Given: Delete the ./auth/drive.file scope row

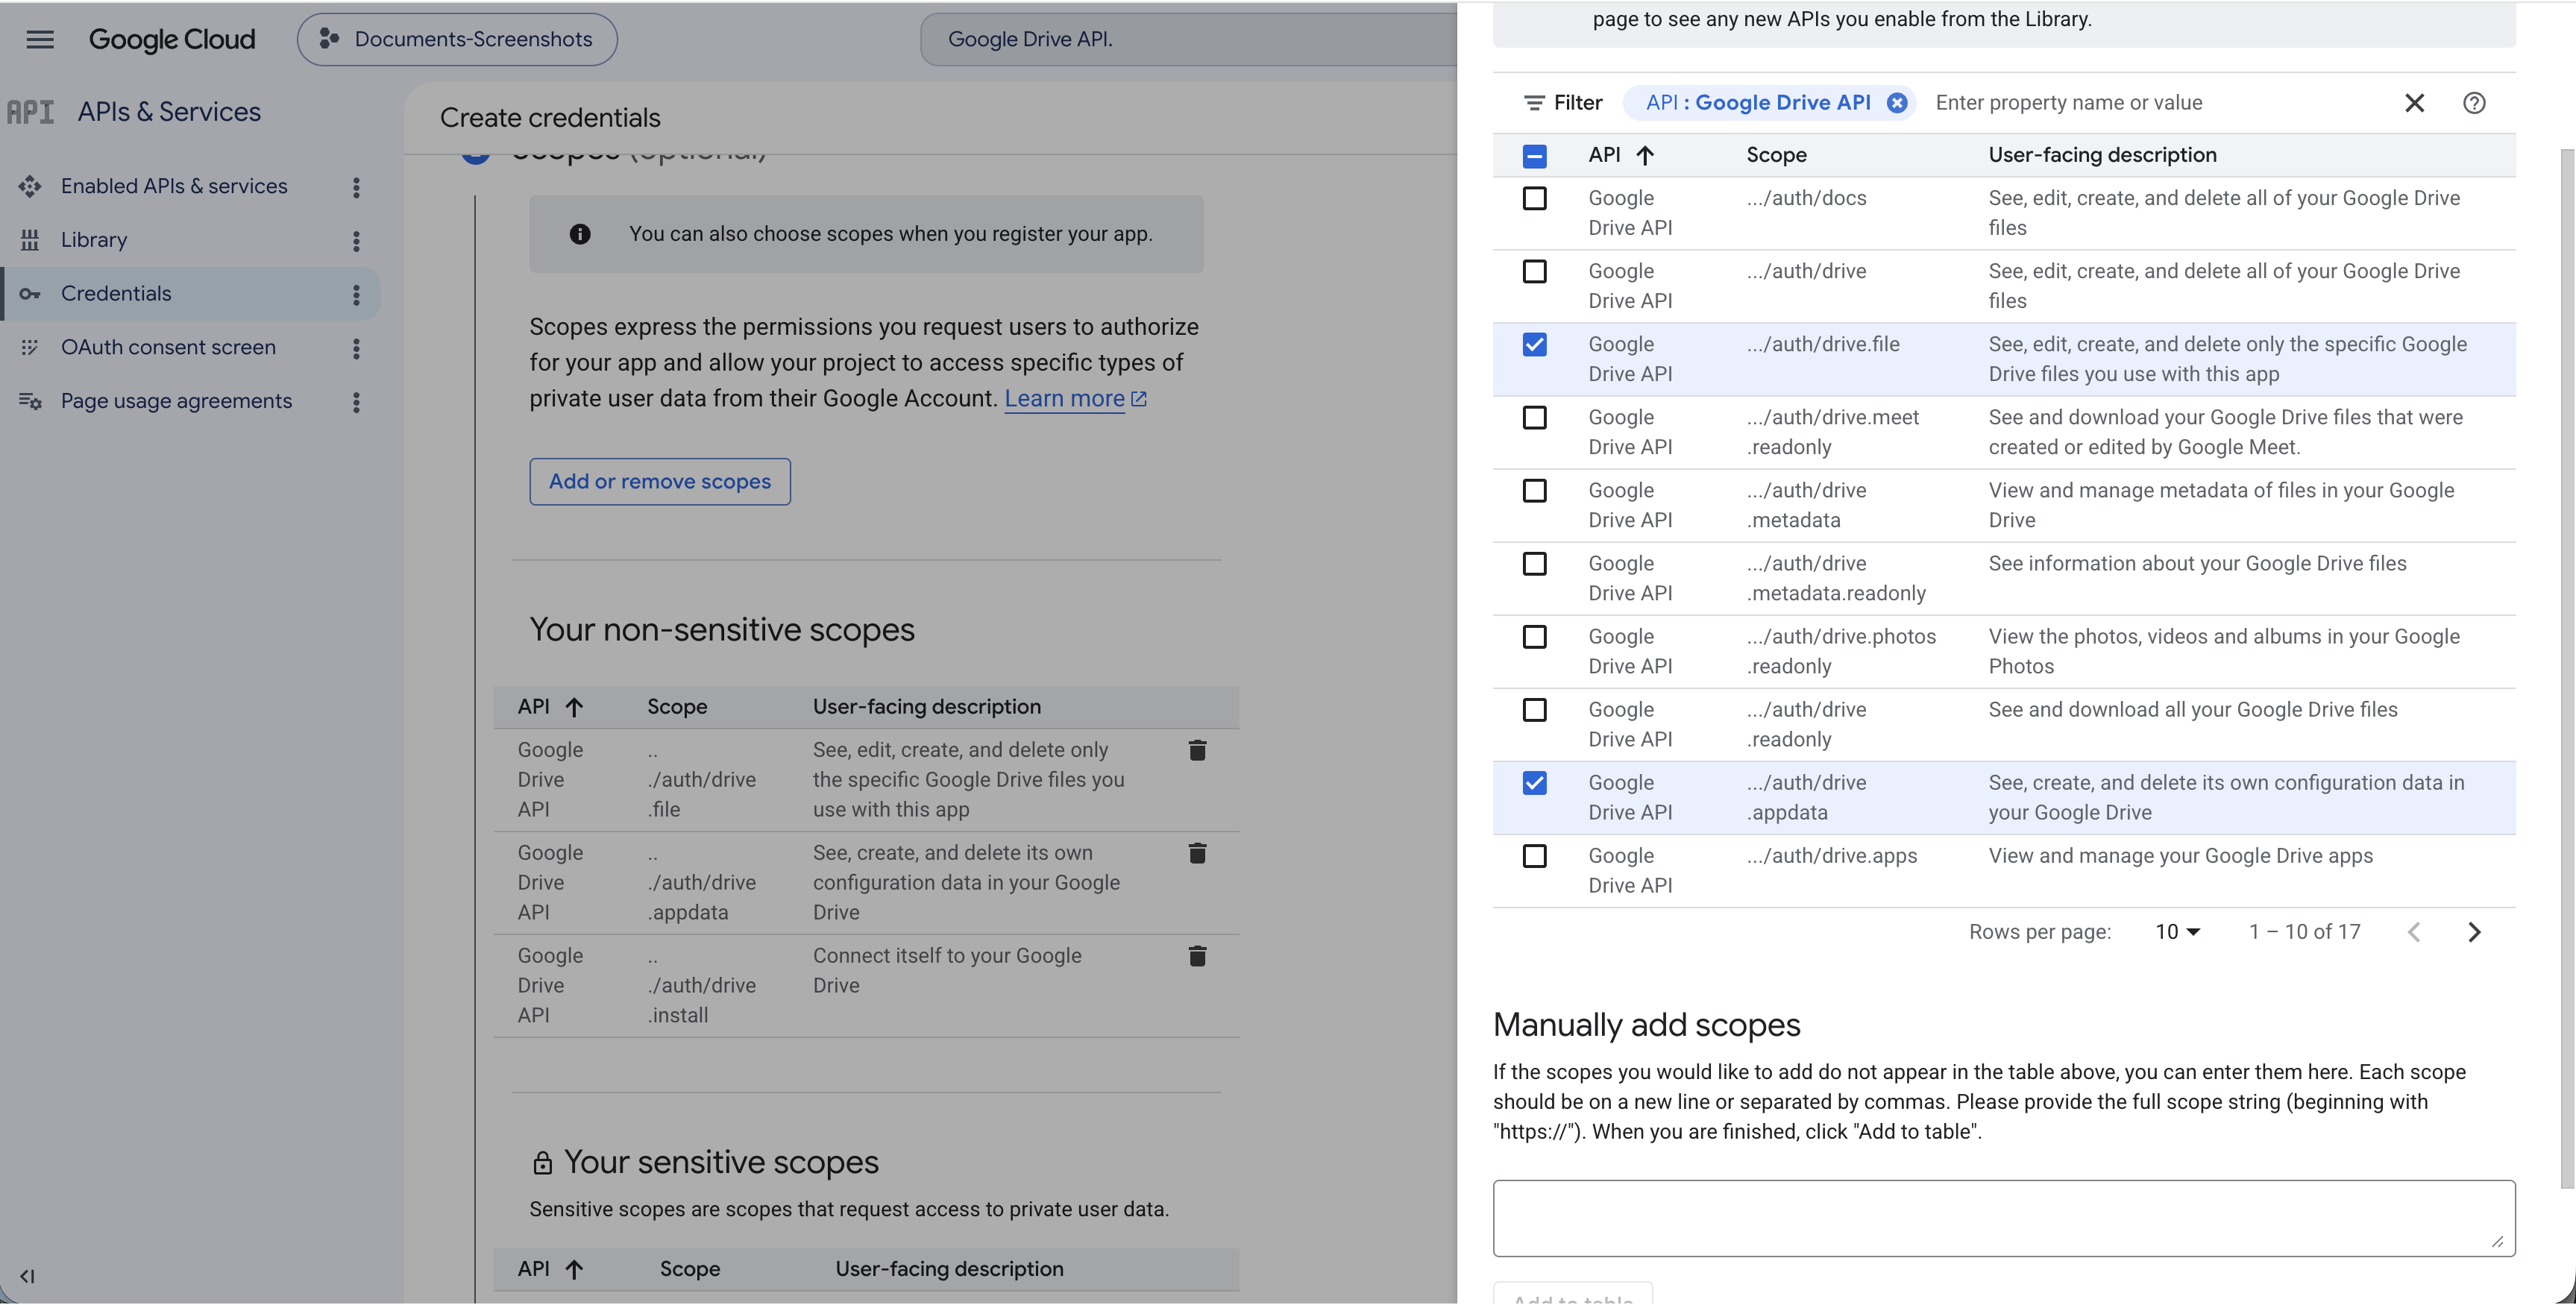Looking at the screenshot, I should (1197, 750).
